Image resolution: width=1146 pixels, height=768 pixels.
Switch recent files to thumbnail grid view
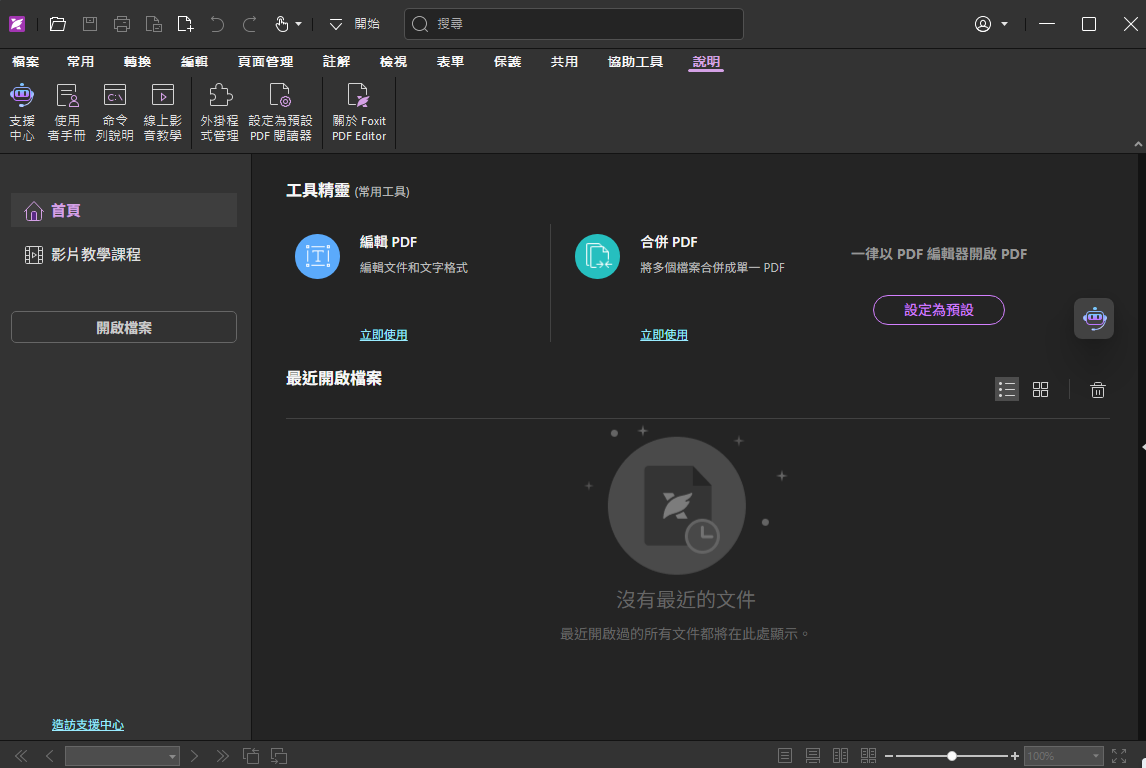tap(1040, 389)
